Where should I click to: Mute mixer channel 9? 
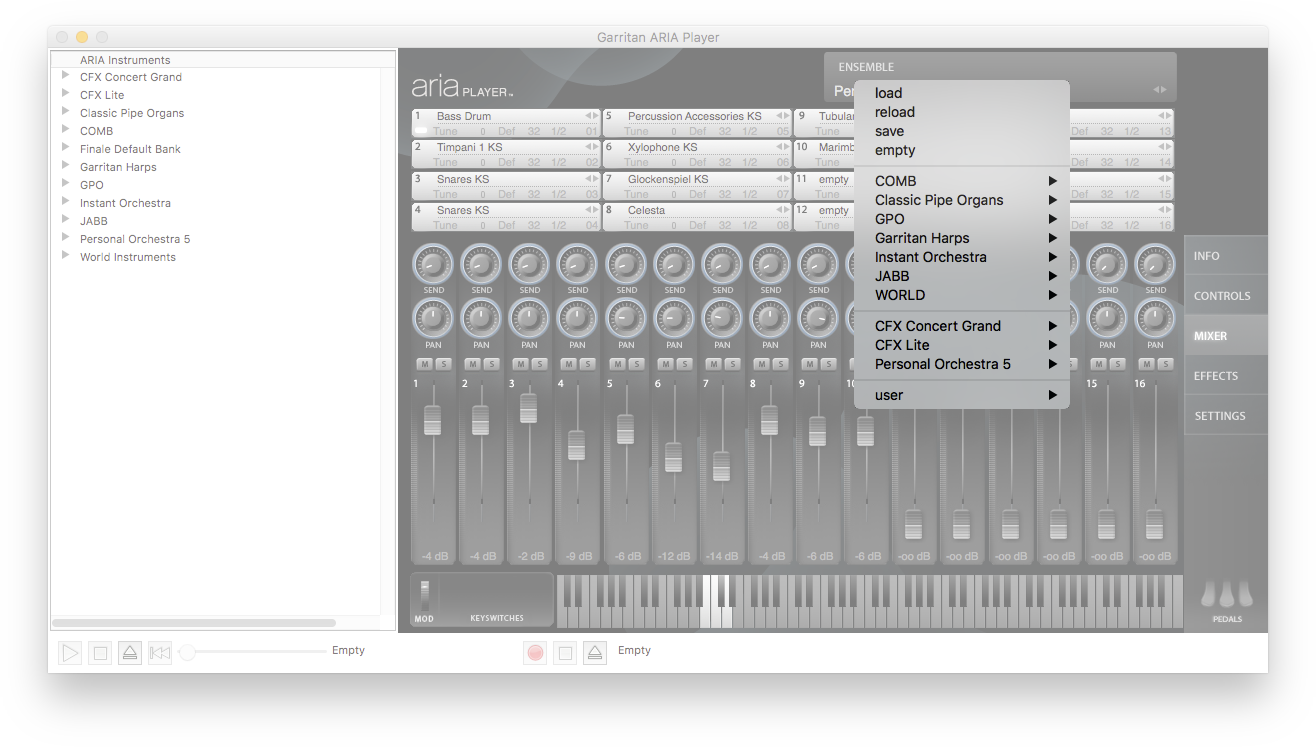click(810, 364)
